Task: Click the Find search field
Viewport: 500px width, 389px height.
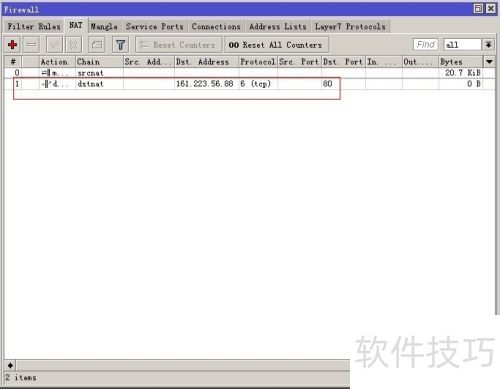Action: (x=426, y=45)
